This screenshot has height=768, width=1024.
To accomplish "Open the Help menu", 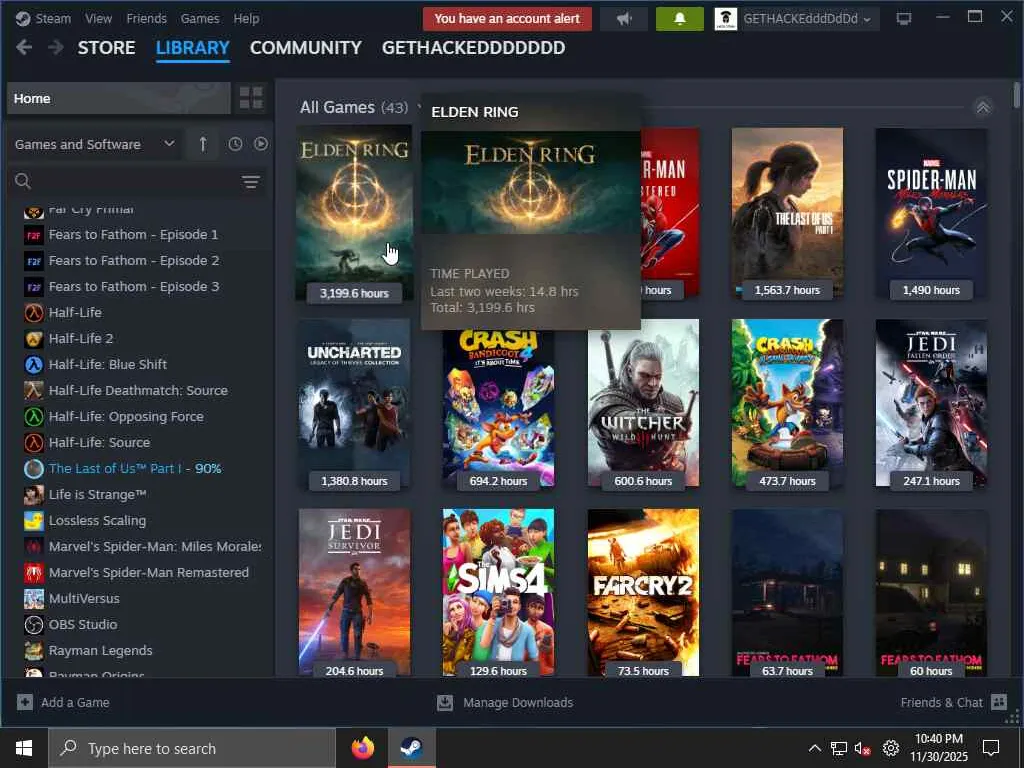I will click(x=246, y=18).
